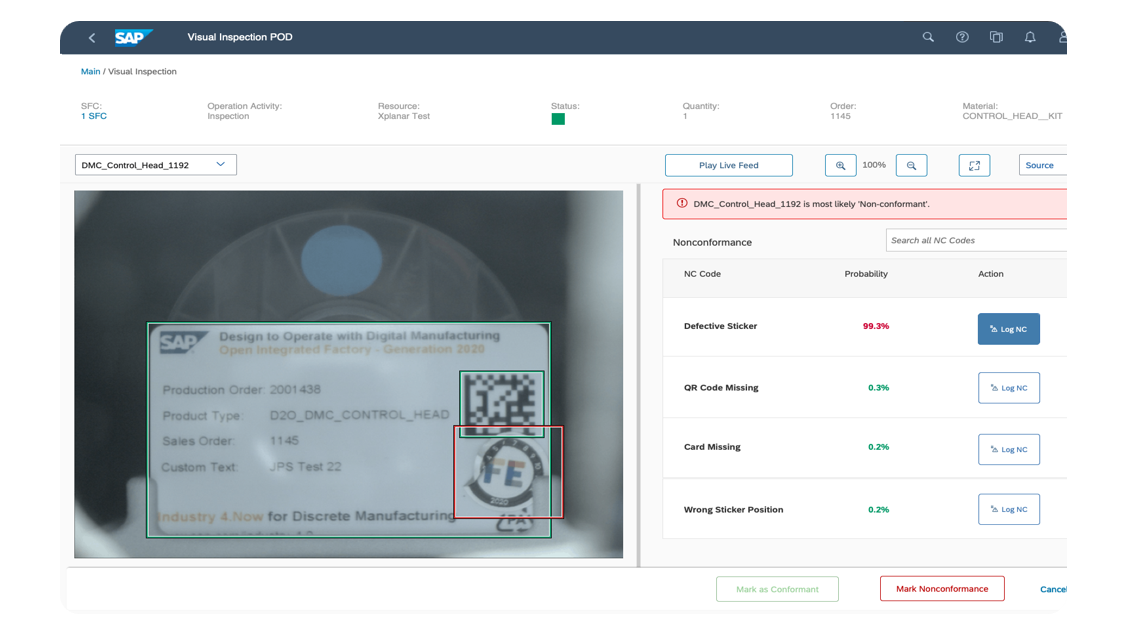Screen dimensions: 1131x628
Task: Open the help question mark icon
Action: tap(962, 37)
